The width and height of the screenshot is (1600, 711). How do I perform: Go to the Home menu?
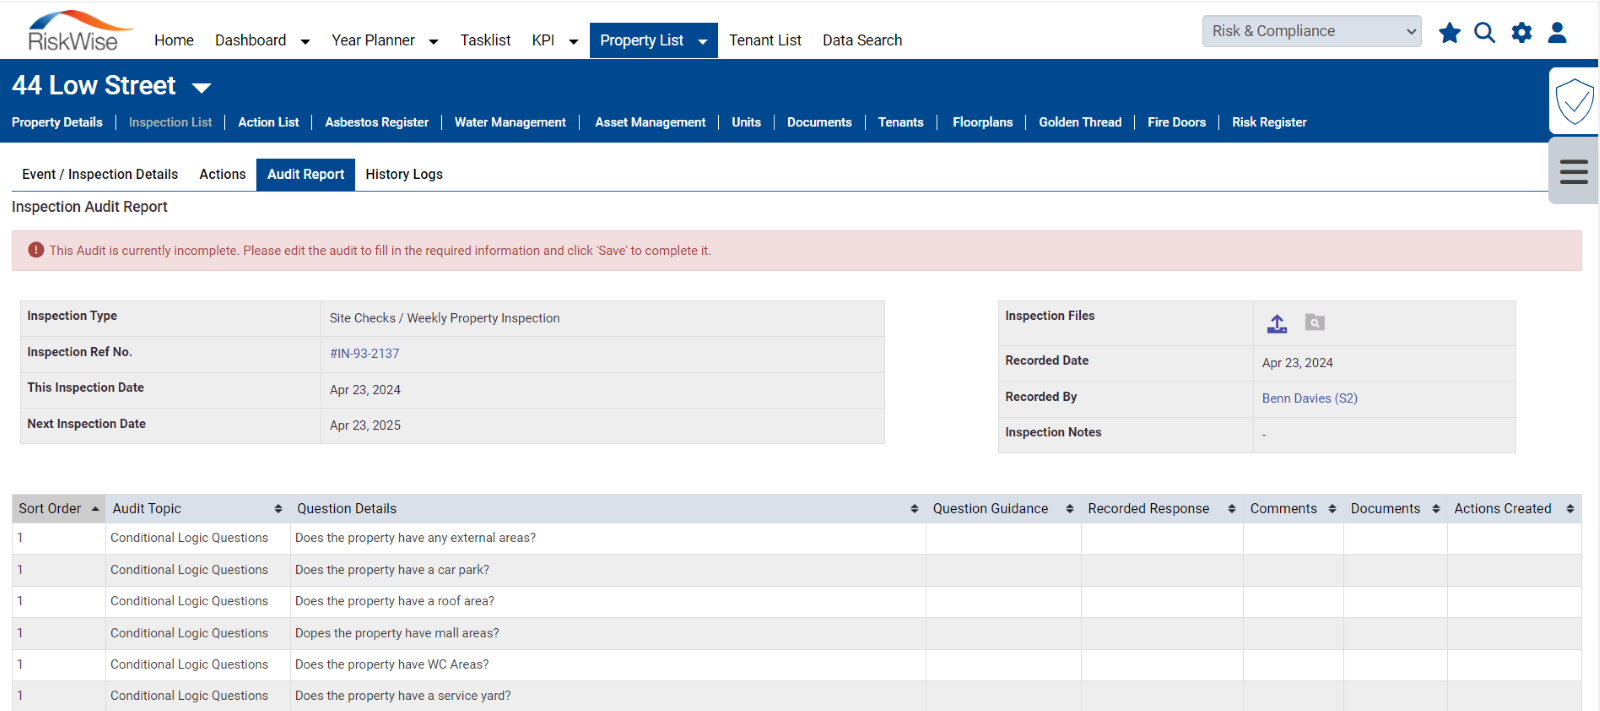pyautogui.click(x=174, y=40)
